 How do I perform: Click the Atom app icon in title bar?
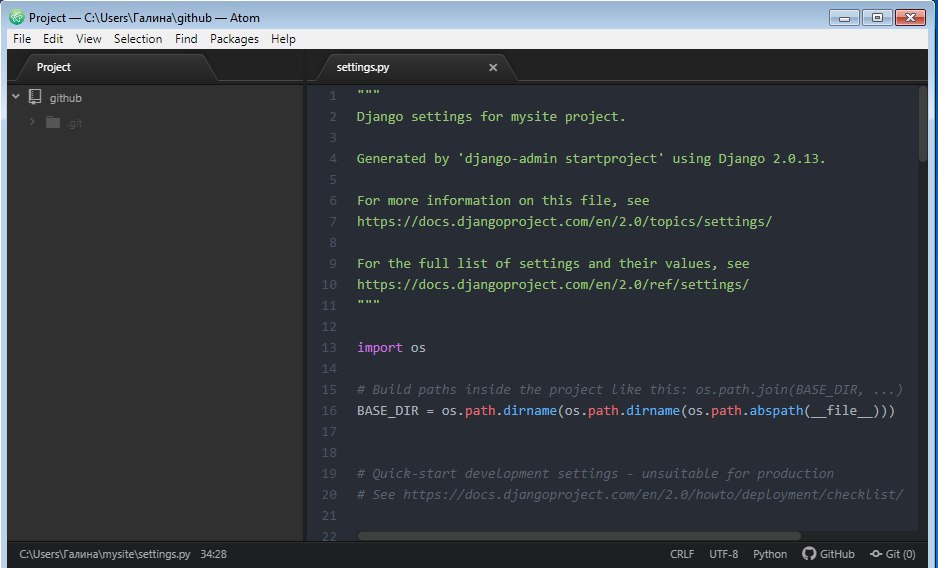pyautogui.click(x=17, y=17)
